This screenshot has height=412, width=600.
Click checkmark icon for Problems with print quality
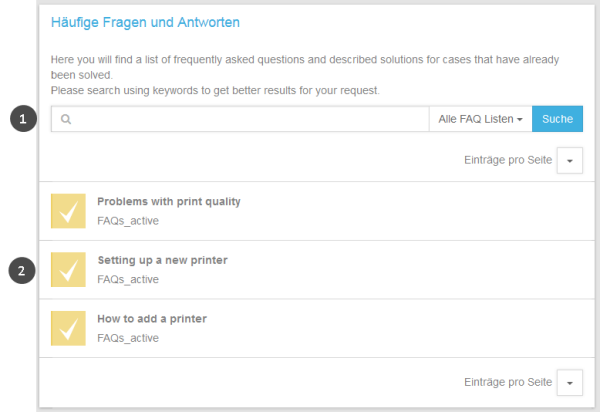click(x=68, y=211)
